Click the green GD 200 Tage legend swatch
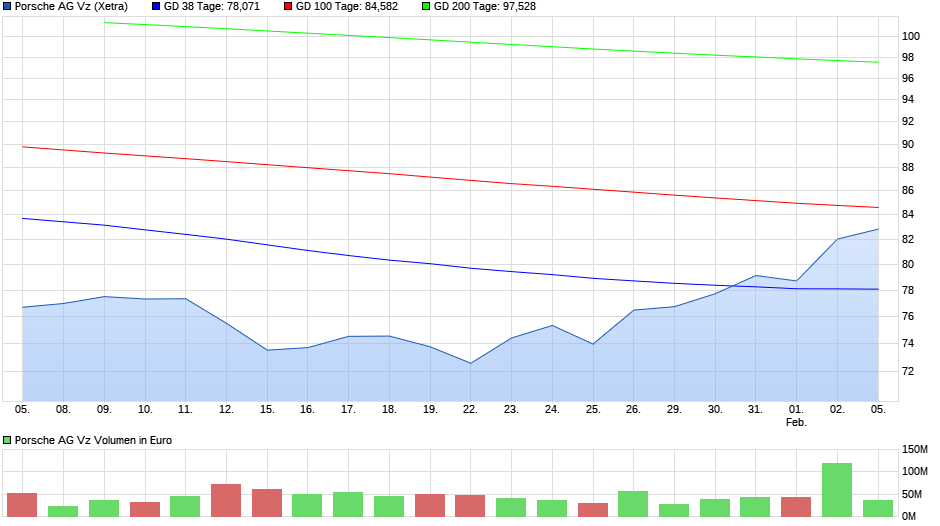940x526 pixels. 426,6
